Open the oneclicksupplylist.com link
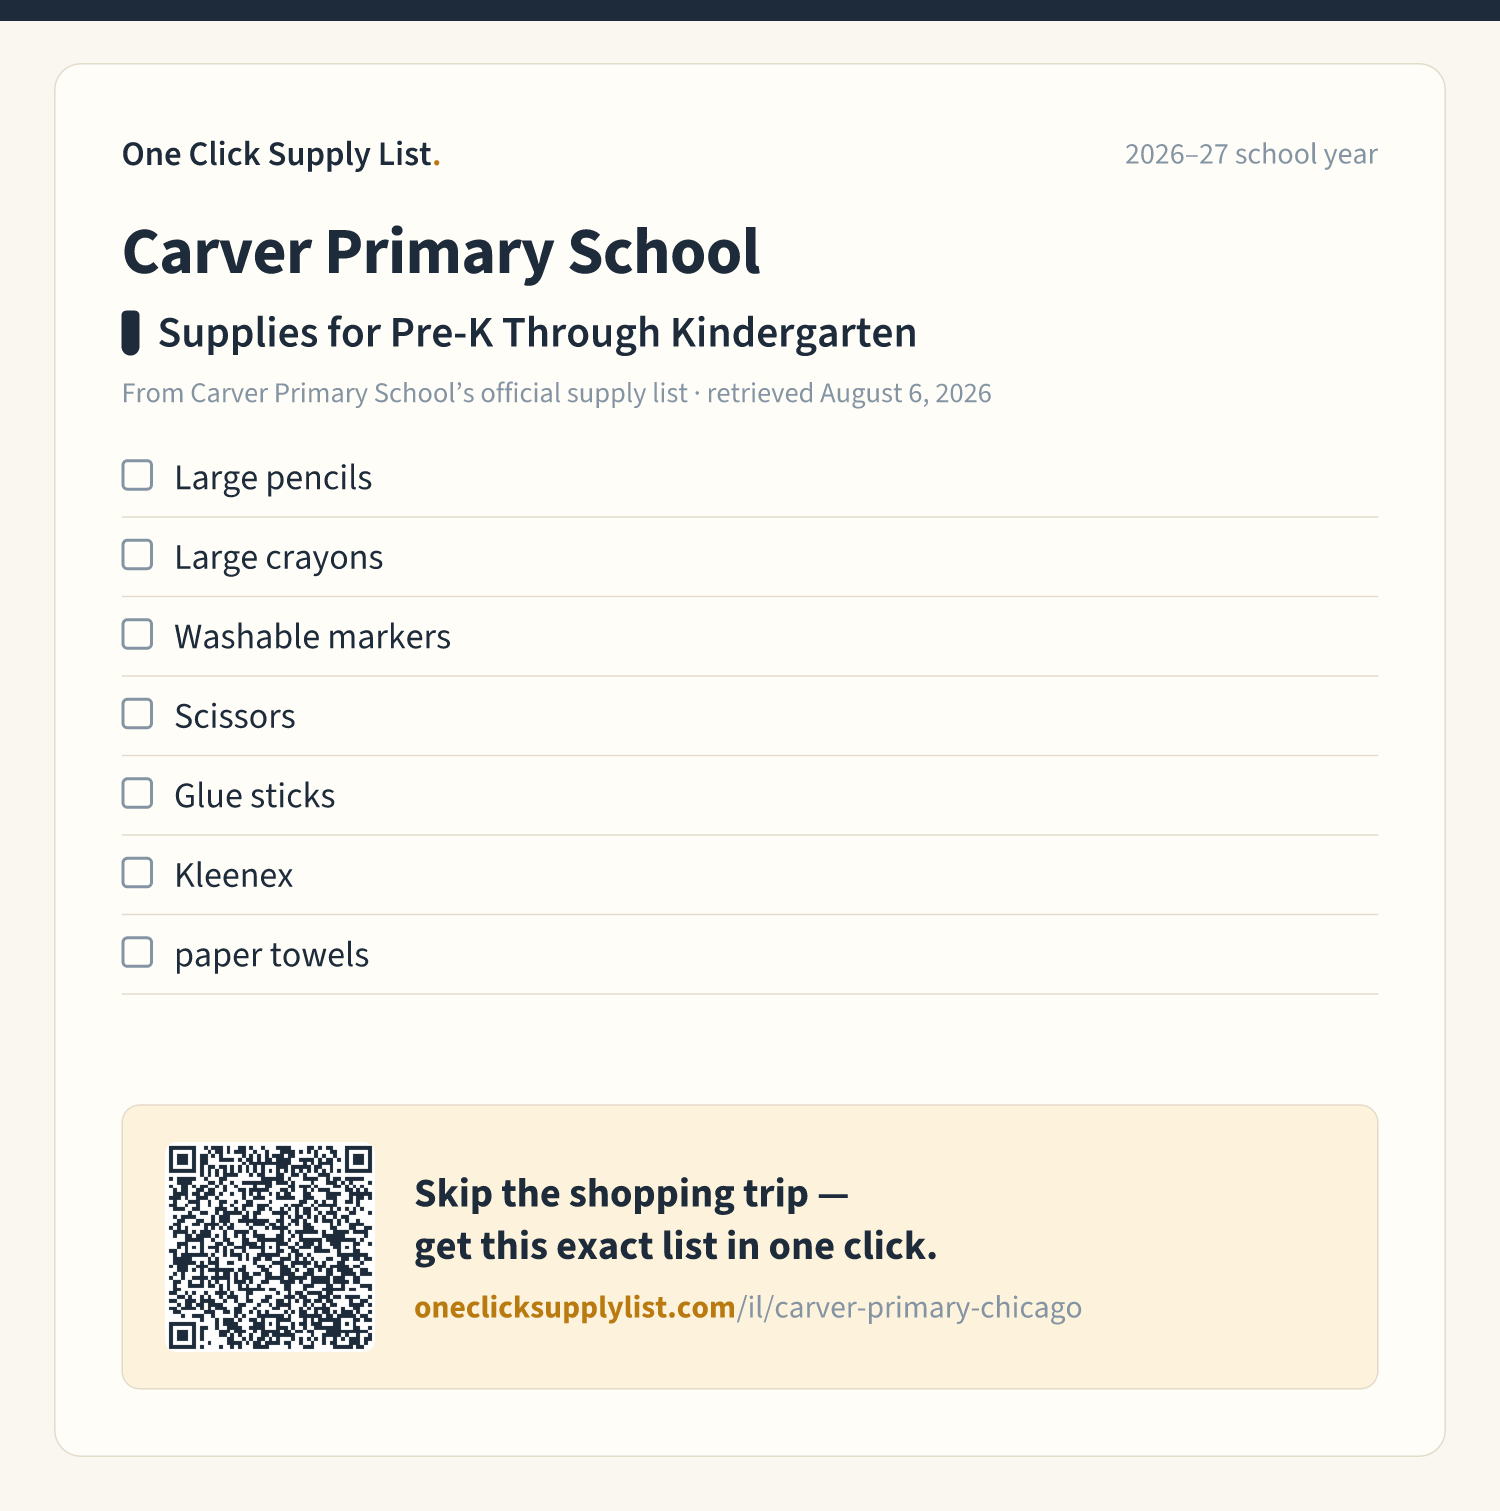1500x1511 pixels. click(x=748, y=1307)
